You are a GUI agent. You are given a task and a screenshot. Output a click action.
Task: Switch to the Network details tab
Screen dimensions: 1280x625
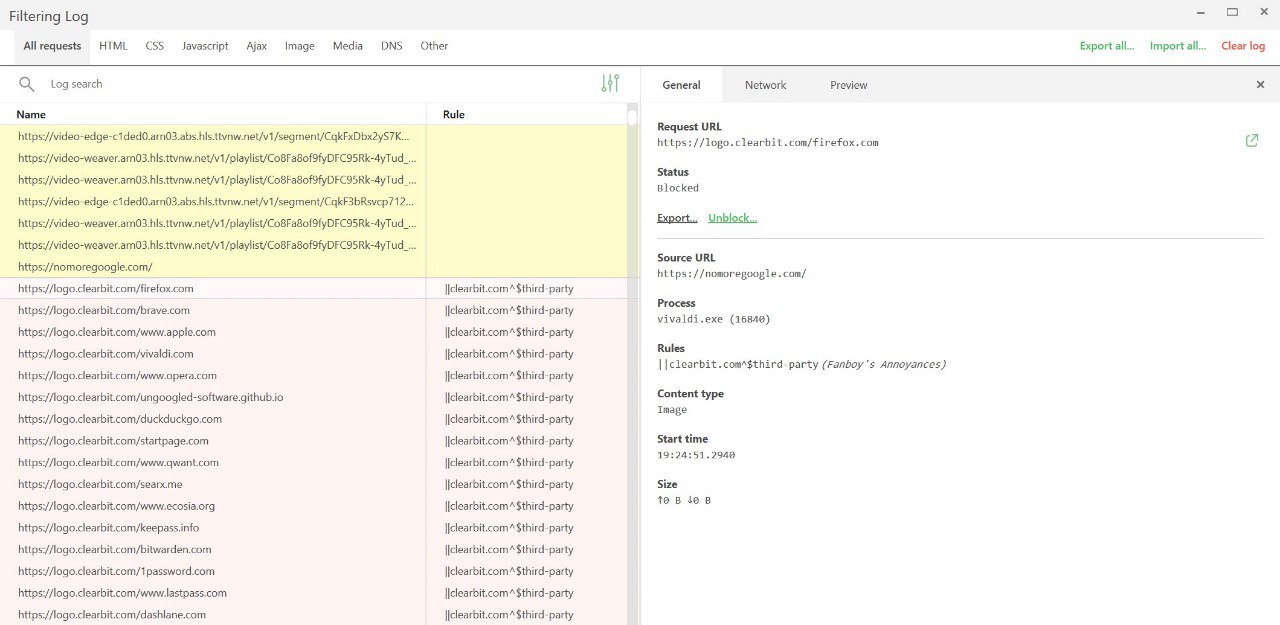coord(766,85)
